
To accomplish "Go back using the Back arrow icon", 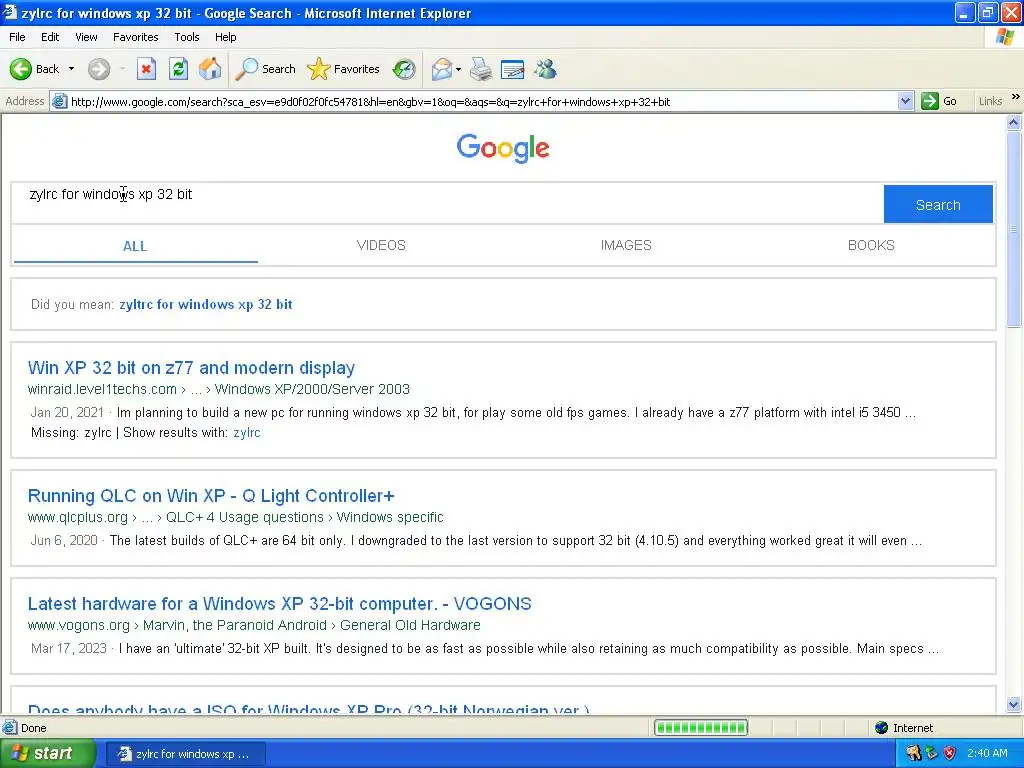I will (x=20, y=69).
